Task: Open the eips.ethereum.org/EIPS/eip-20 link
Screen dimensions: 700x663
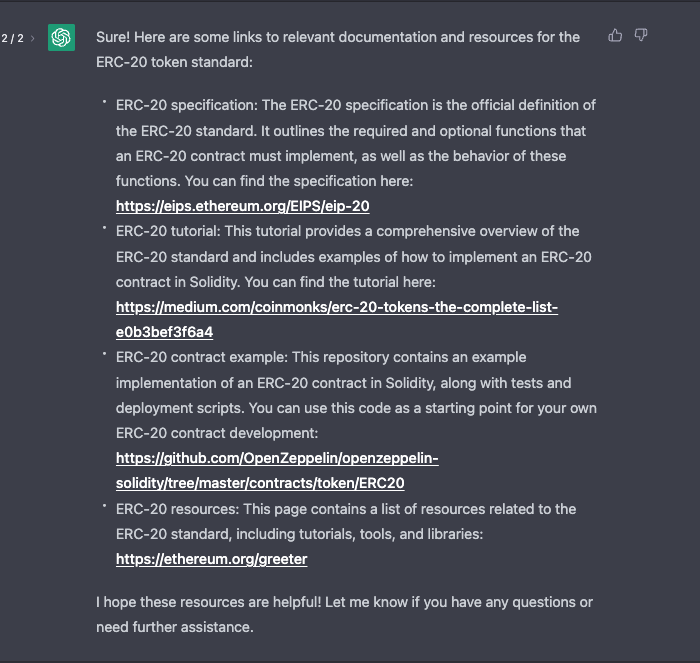Action: tap(242, 206)
